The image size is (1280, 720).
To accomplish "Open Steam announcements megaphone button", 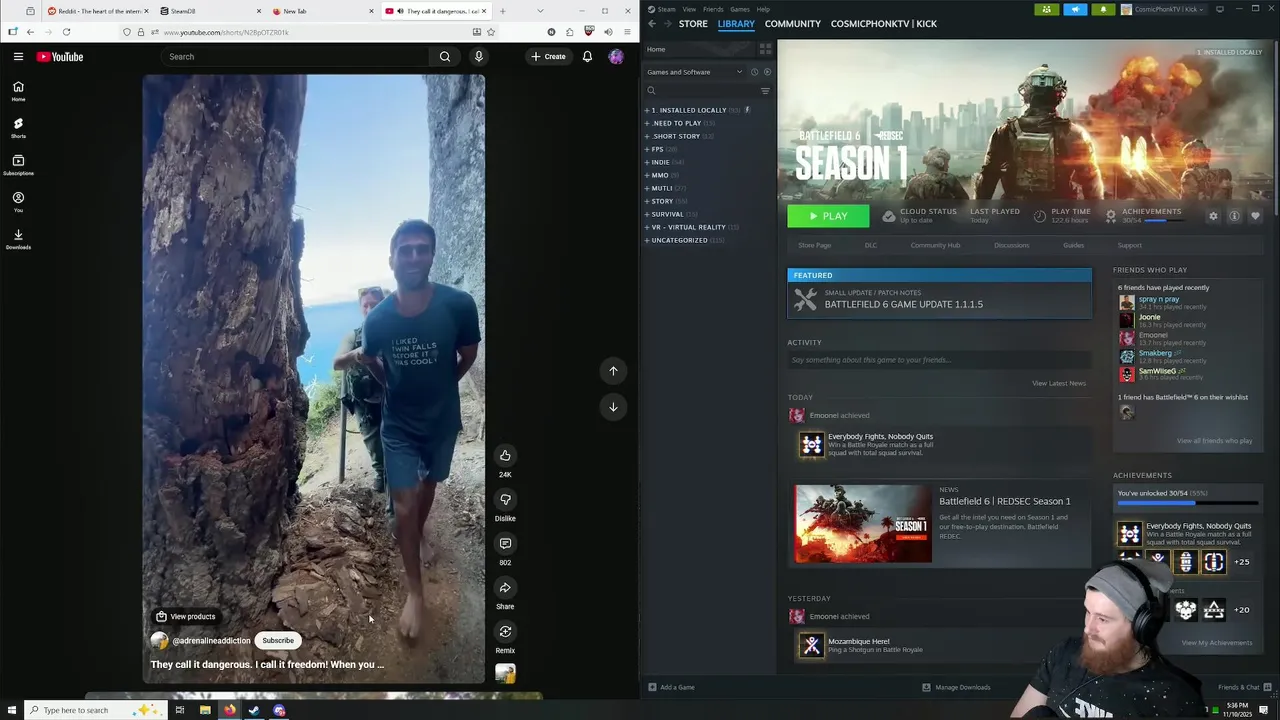I will pos(1075,10).
